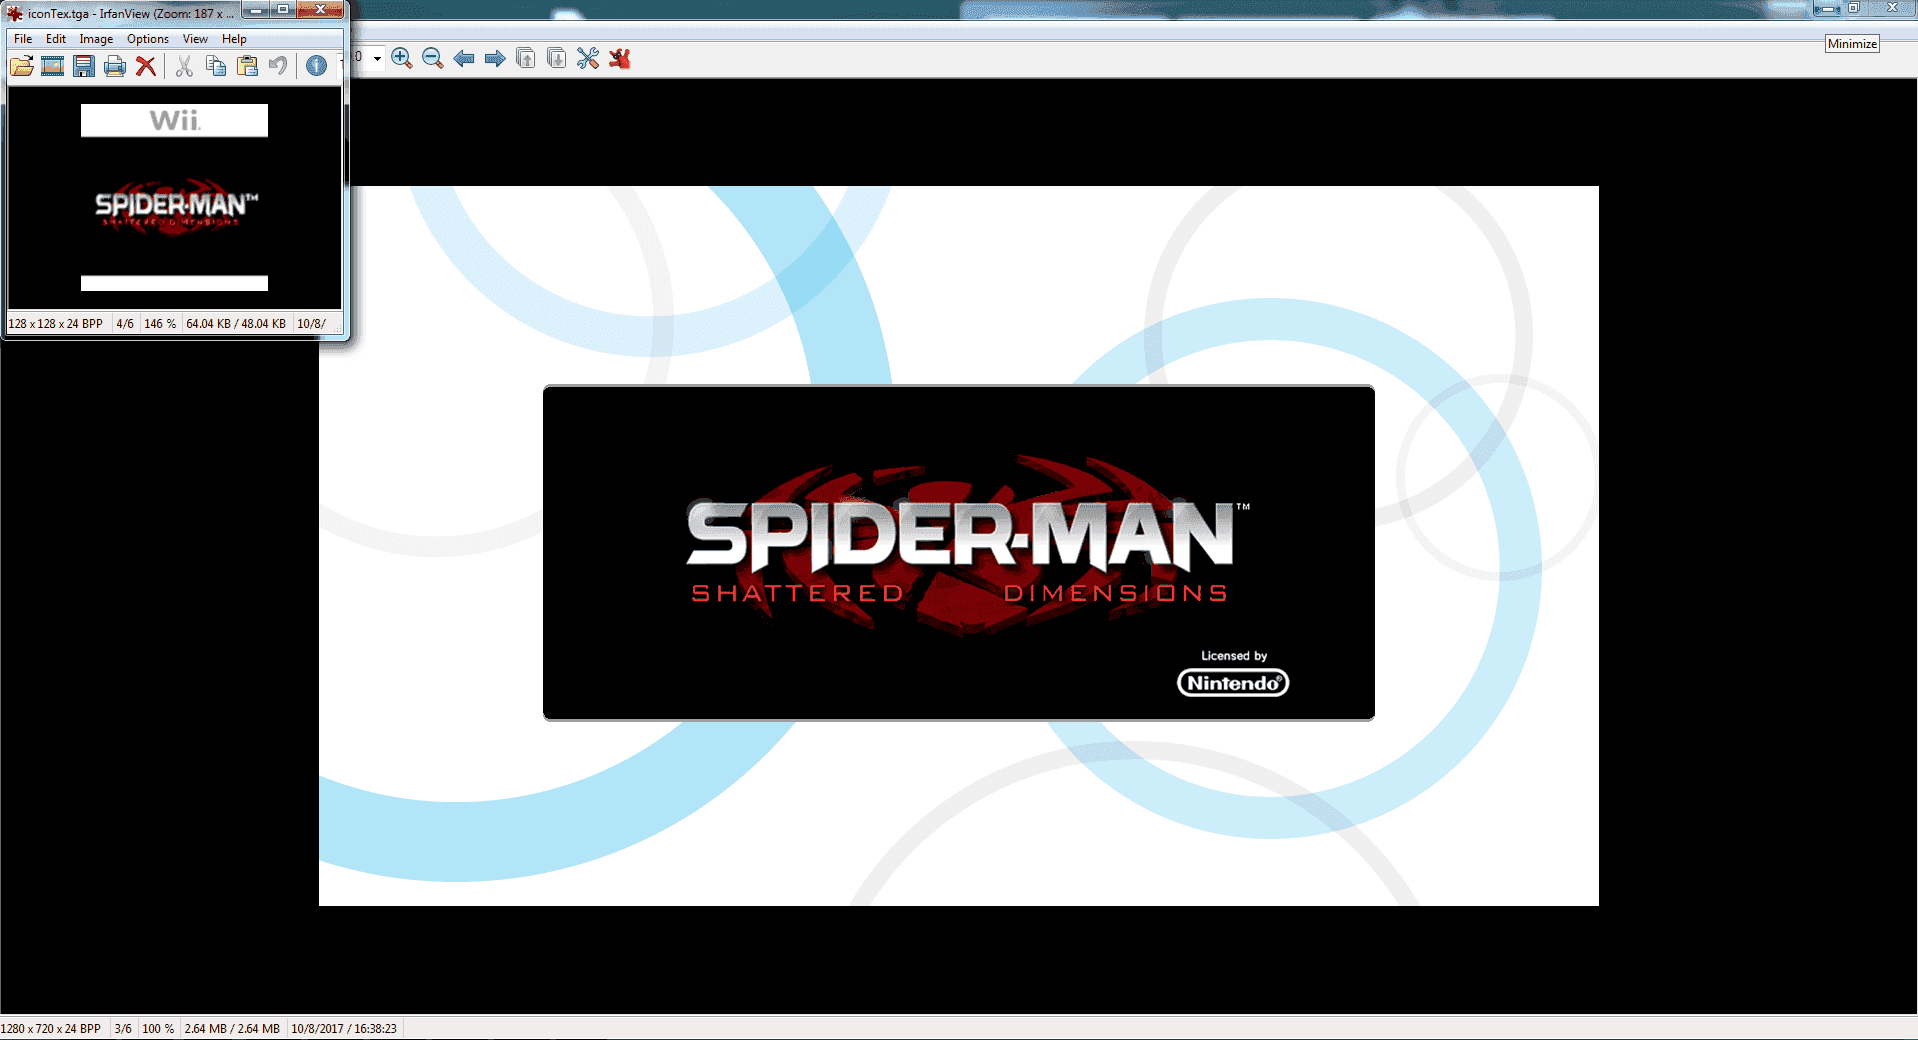This screenshot has width=1918, height=1040.
Task: Click '146 %' zoom status text
Action: [160, 324]
